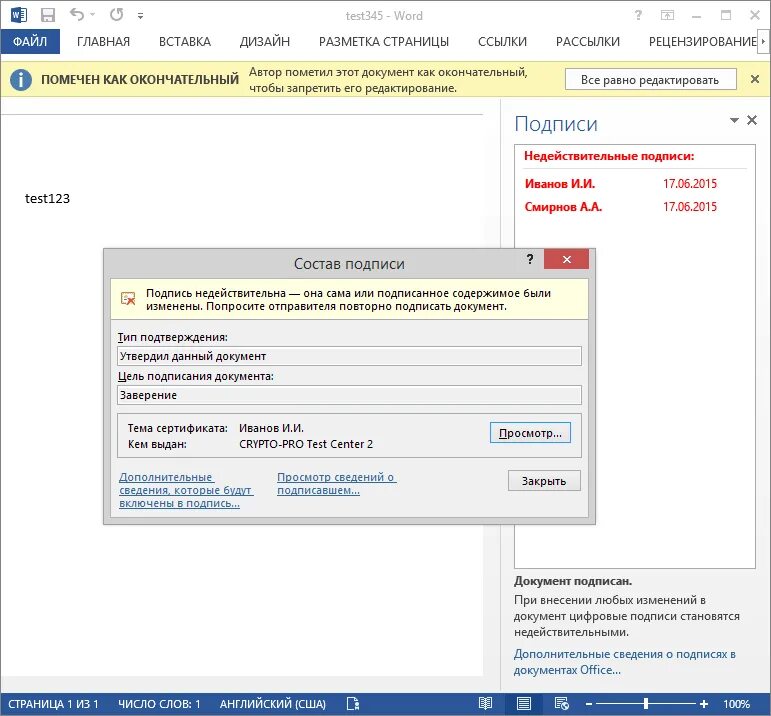This screenshot has width=771, height=716.
Task: Open link Дополнительные сведения, включены в подпись
Action: coord(186,490)
